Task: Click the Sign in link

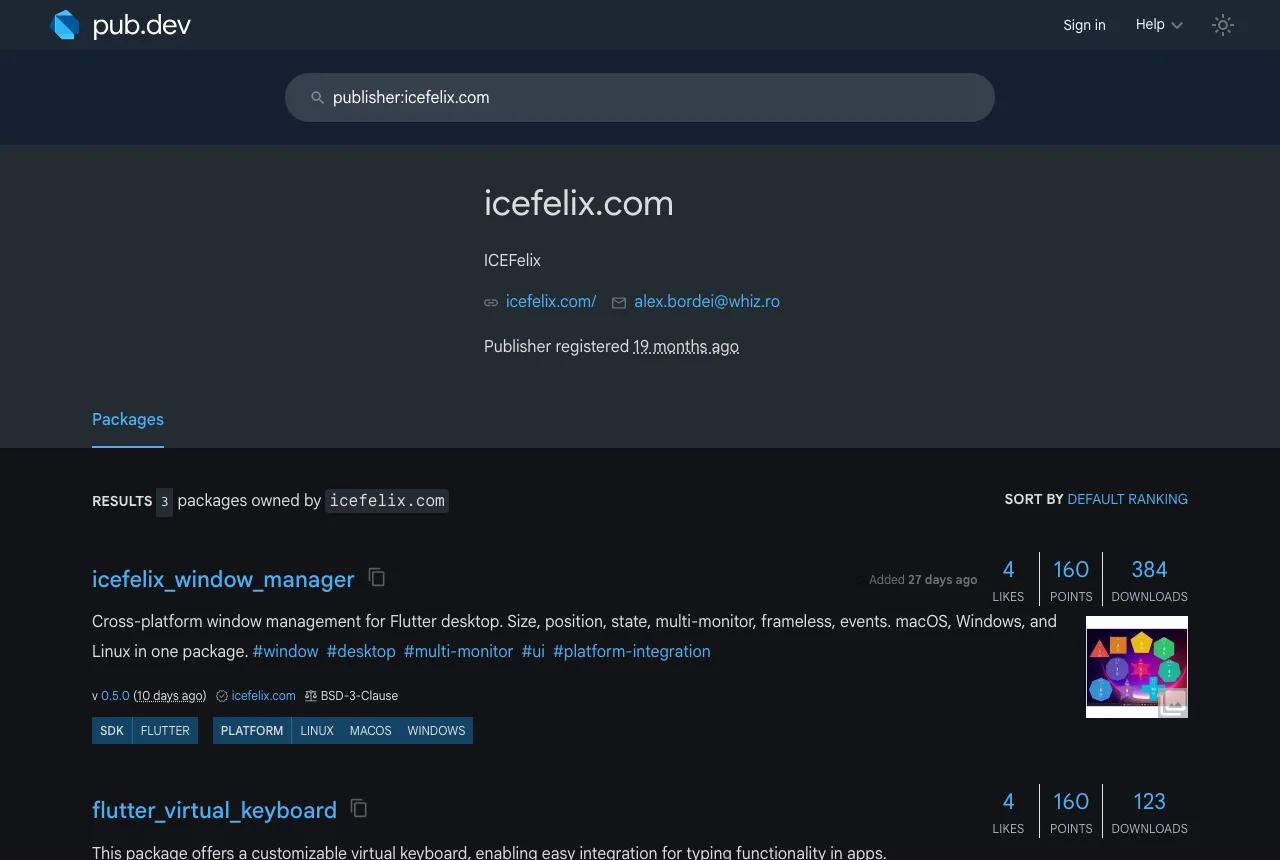Action: point(1084,25)
